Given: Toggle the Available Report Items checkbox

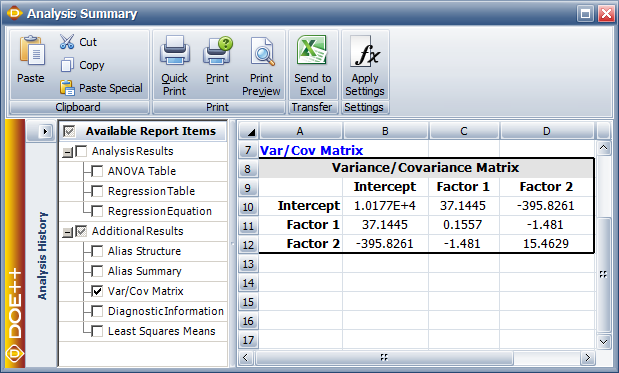Looking at the screenshot, I should tap(69, 131).
